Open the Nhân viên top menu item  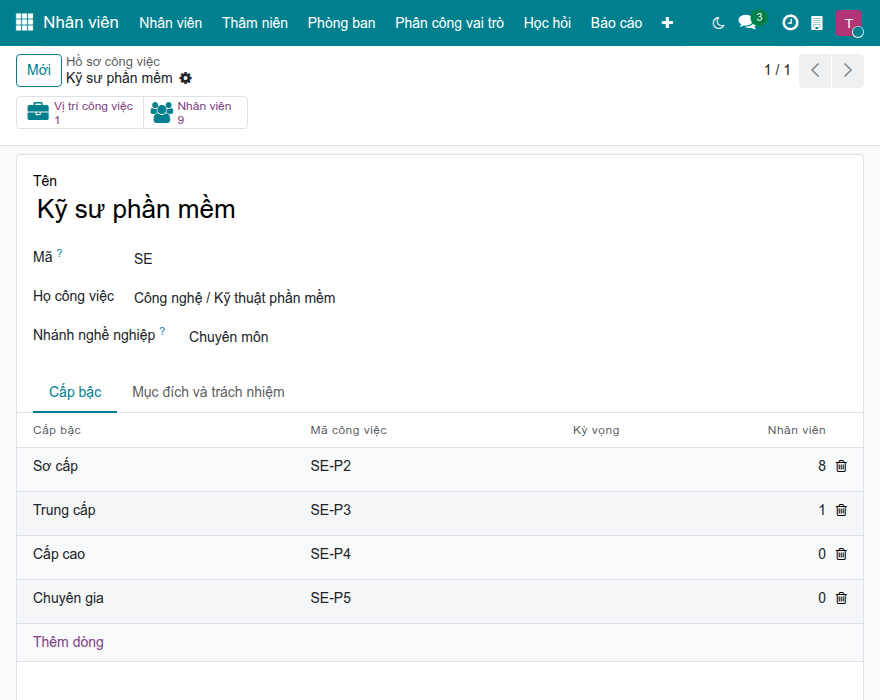point(171,23)
